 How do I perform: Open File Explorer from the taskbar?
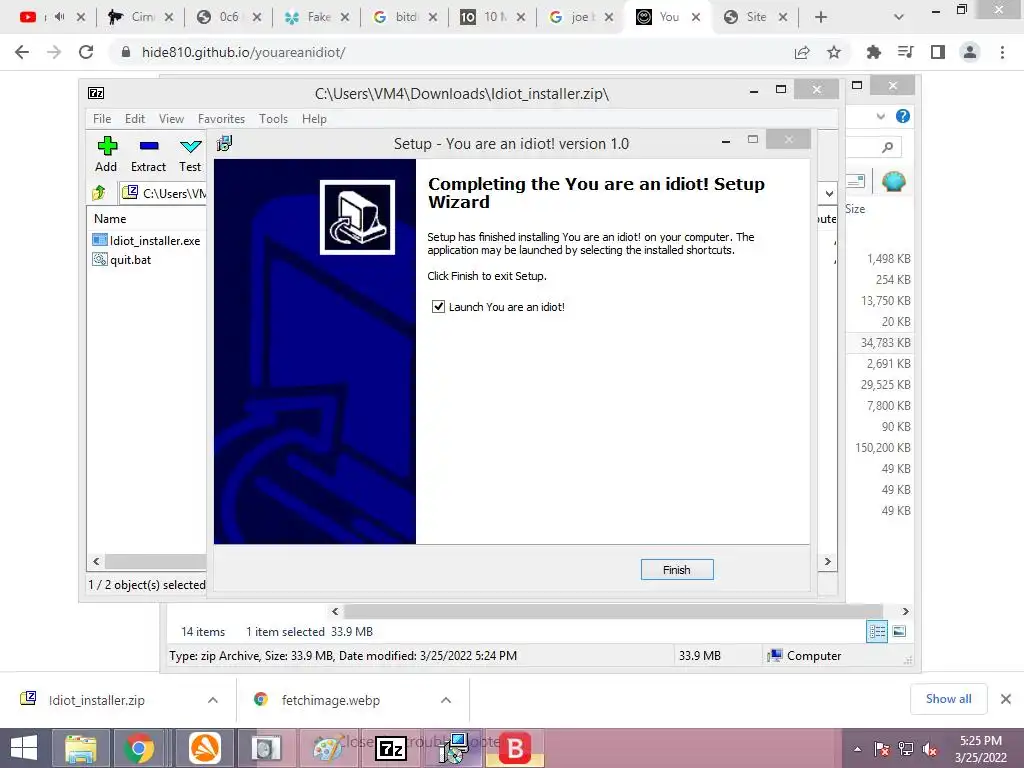coord(80,748)
